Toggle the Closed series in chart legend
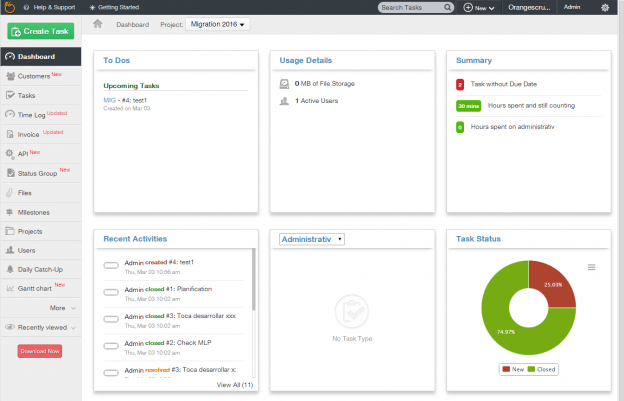The width and height of the screenshot is (624, 401). [545, 369]
